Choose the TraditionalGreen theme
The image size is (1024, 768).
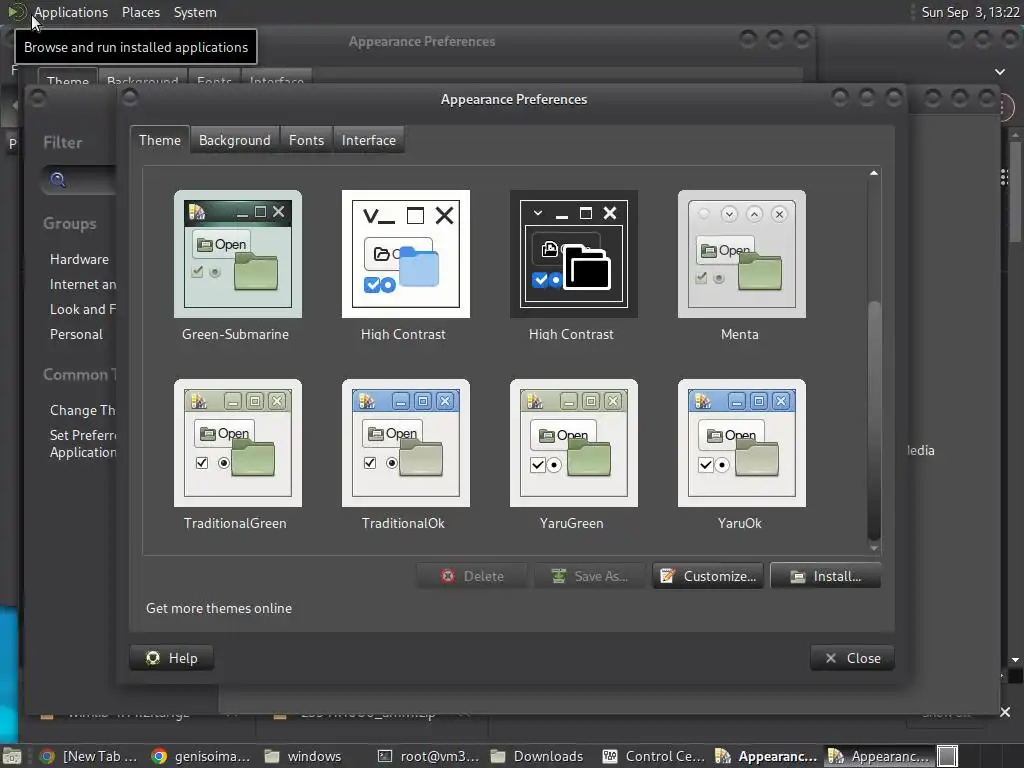pos(238,443)
